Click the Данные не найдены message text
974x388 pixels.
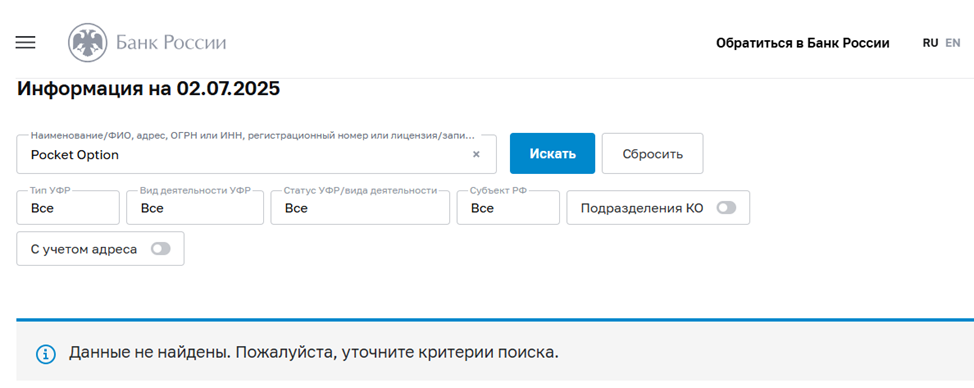pos(314,353)
